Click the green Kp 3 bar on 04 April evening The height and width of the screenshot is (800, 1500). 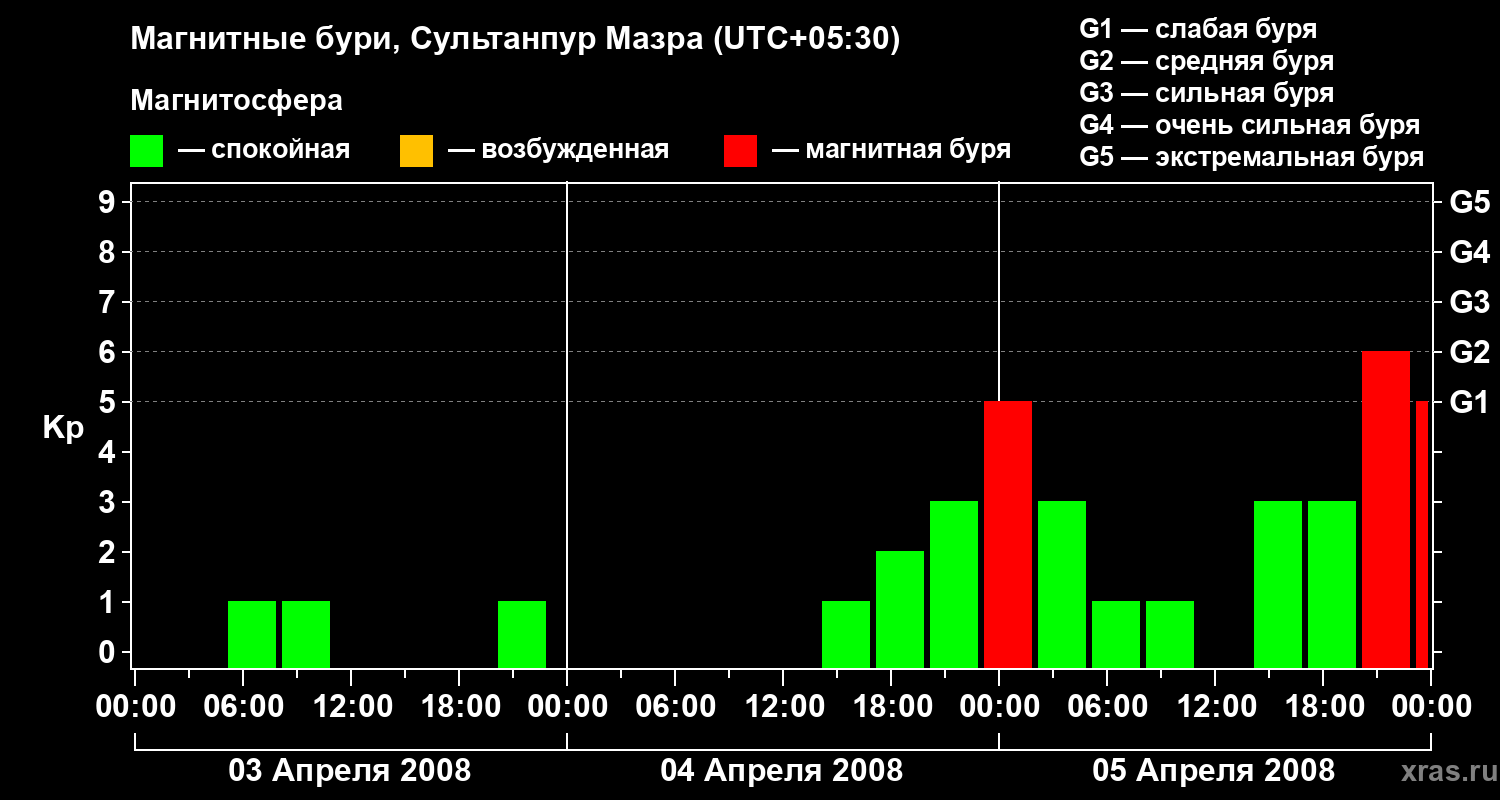click(954, 585)
